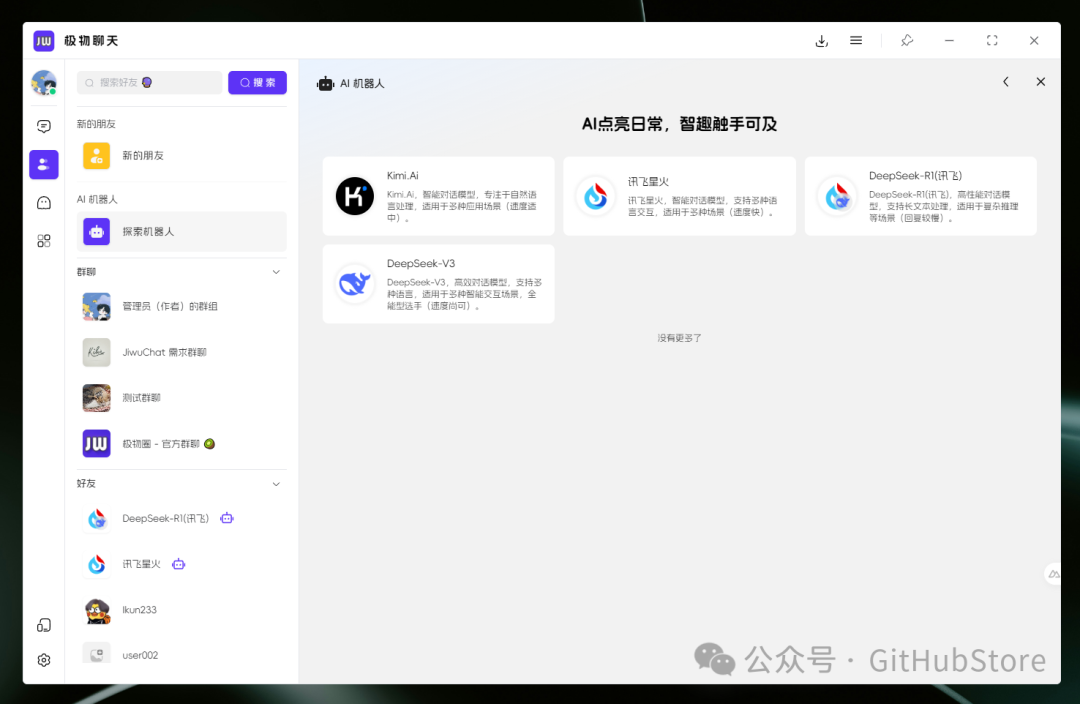The height and width of the screenshot is (704, 1080).
Task: Open the hamburger menu in the title bar
Action: point(855,41)
